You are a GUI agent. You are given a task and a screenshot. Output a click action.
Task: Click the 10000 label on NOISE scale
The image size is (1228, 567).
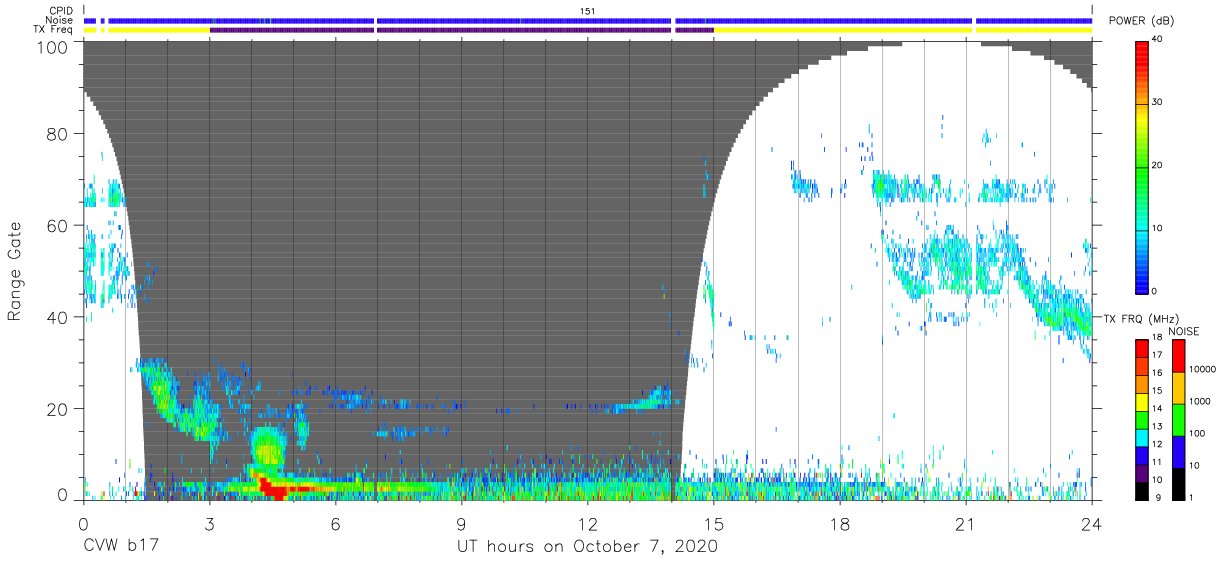1203,369
